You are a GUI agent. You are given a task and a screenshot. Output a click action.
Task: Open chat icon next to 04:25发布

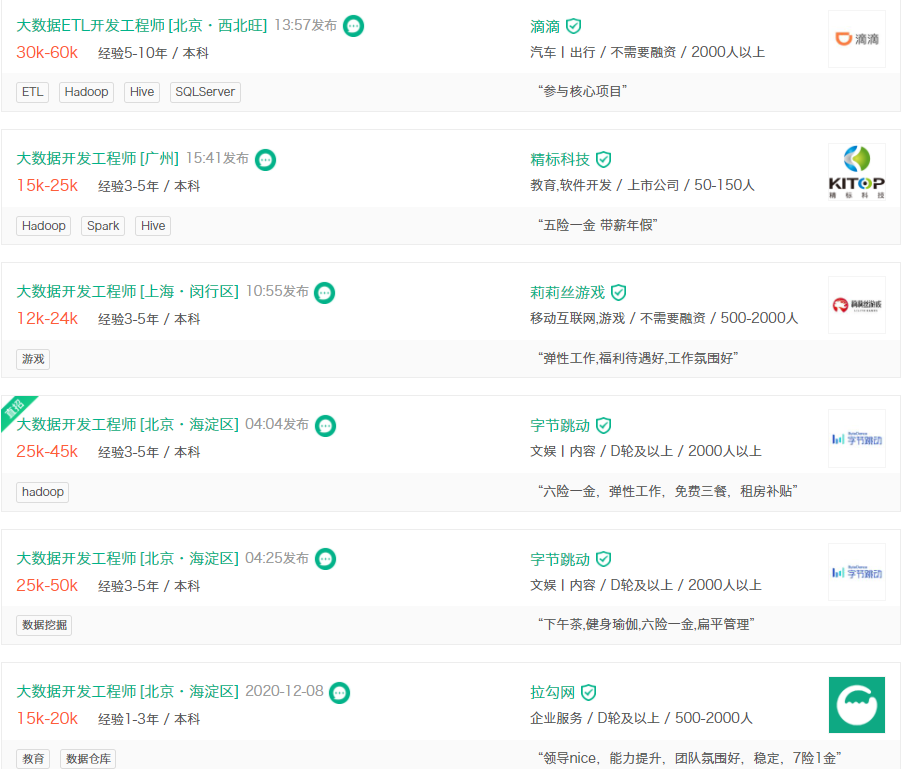(326, 559)
